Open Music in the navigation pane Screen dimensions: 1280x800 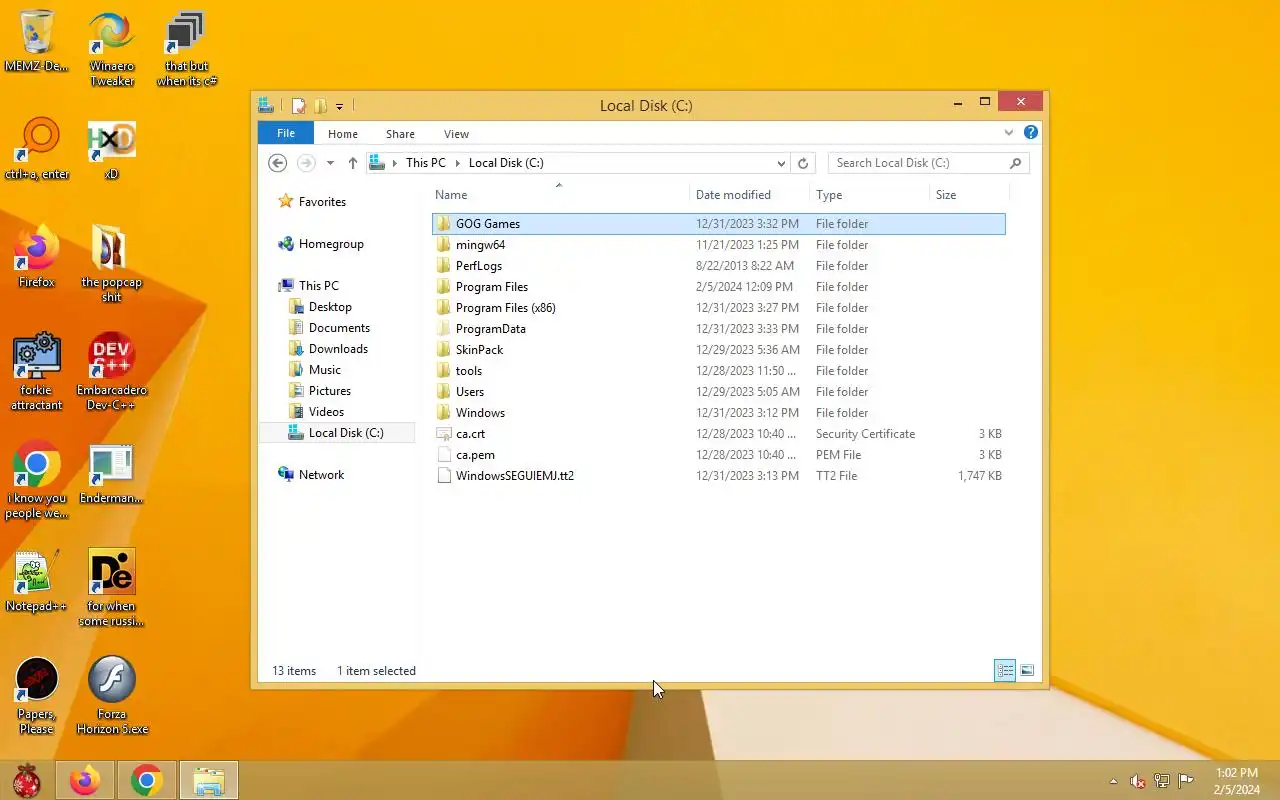(314, 370)
